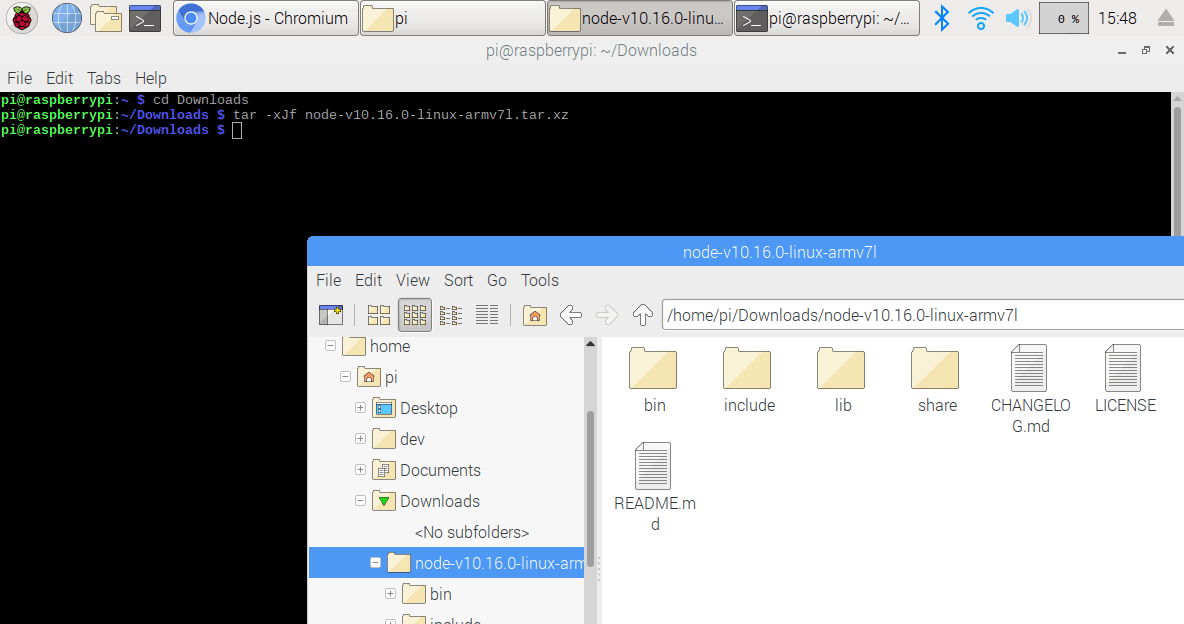Expand the bin tree node in sidebar
This screenshot has width=1184, height=624.
[390, 594]
